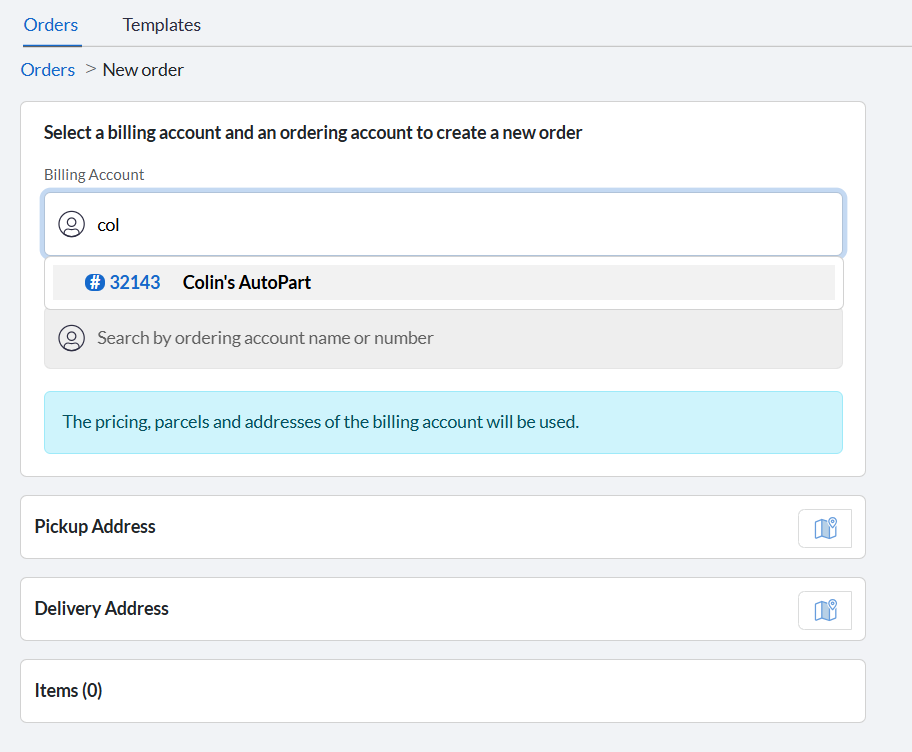Click the Delivery Address map icon

[825, 610]
